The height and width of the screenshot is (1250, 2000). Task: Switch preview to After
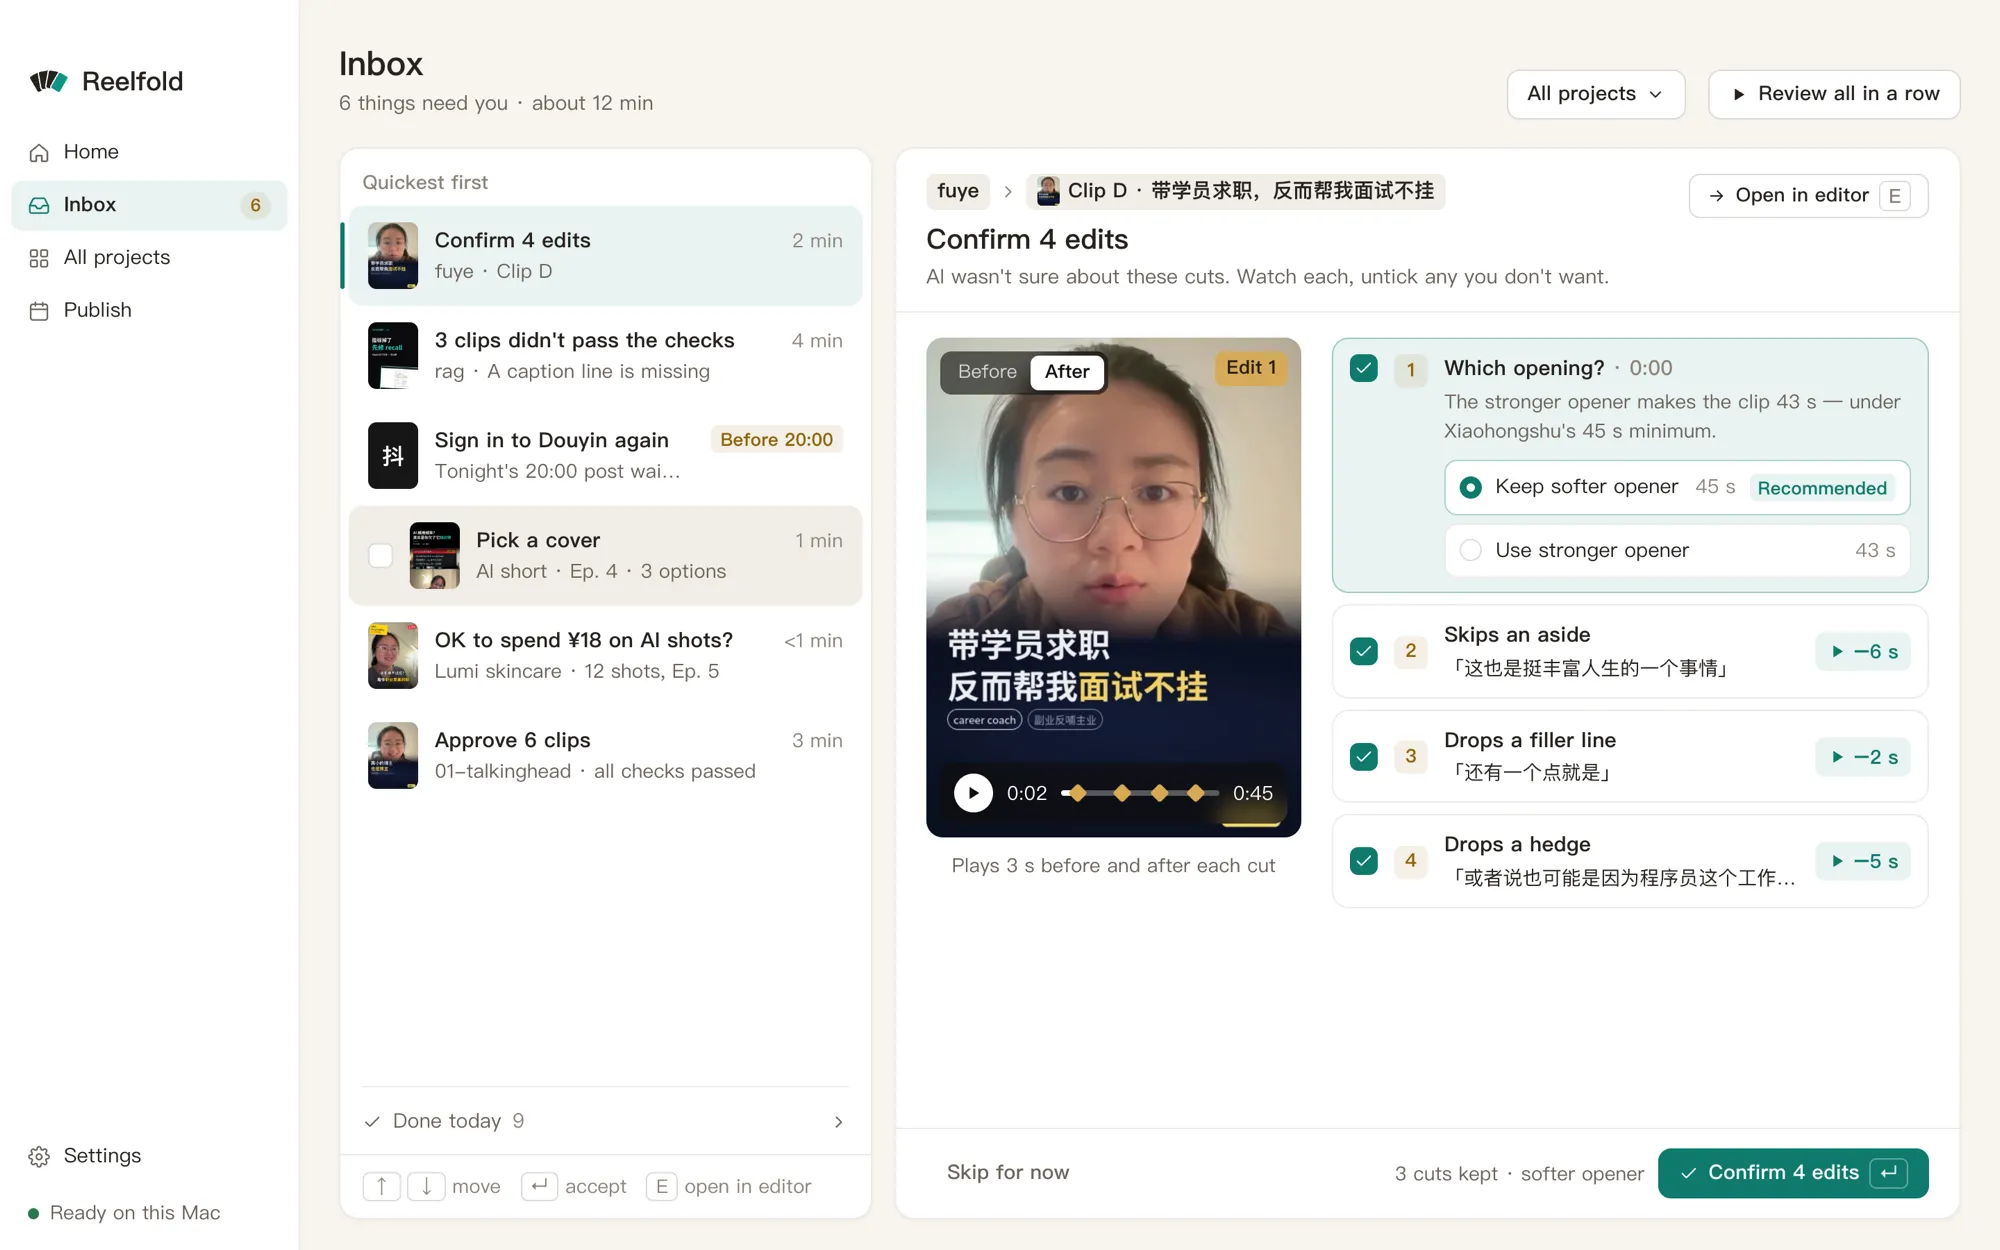point(1067,372)
